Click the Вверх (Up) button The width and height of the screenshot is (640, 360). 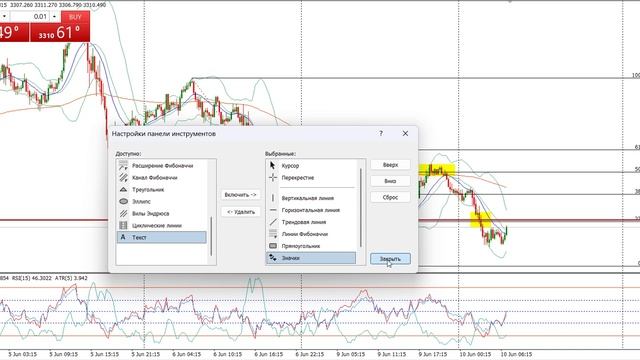tap(390, 165)
